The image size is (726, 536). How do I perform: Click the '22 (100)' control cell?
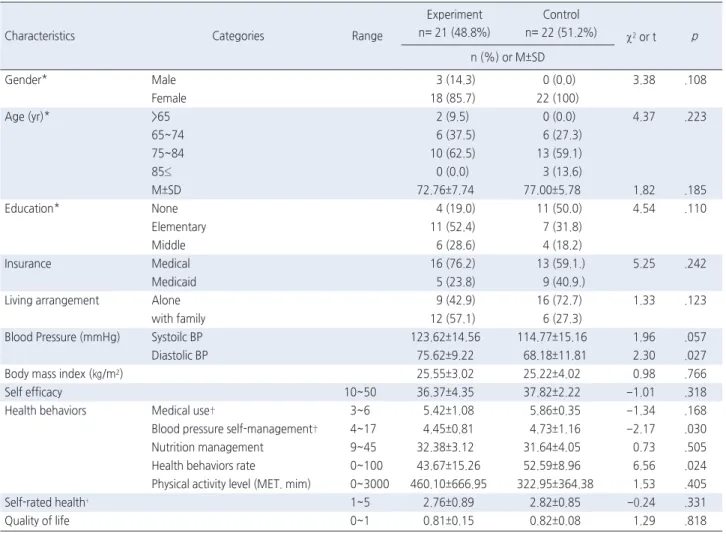click(557, 98)
